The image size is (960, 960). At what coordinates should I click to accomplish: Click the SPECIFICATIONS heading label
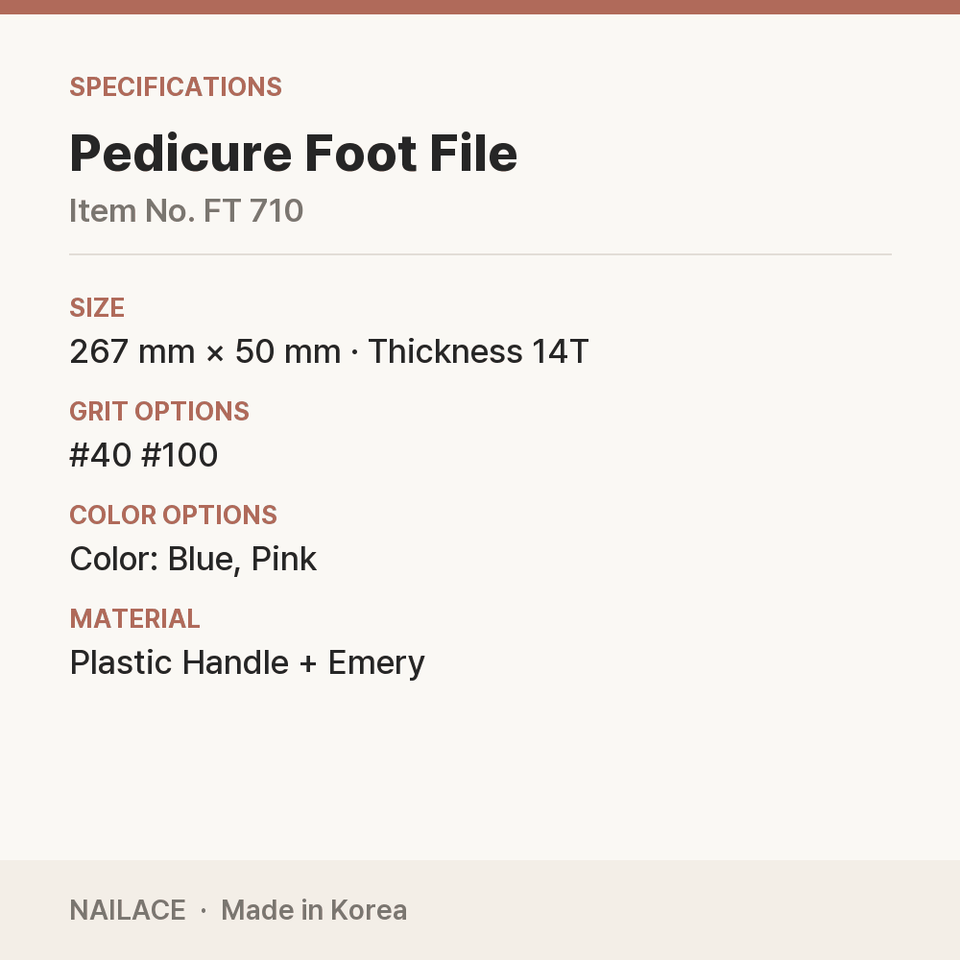tap(176, 87)
